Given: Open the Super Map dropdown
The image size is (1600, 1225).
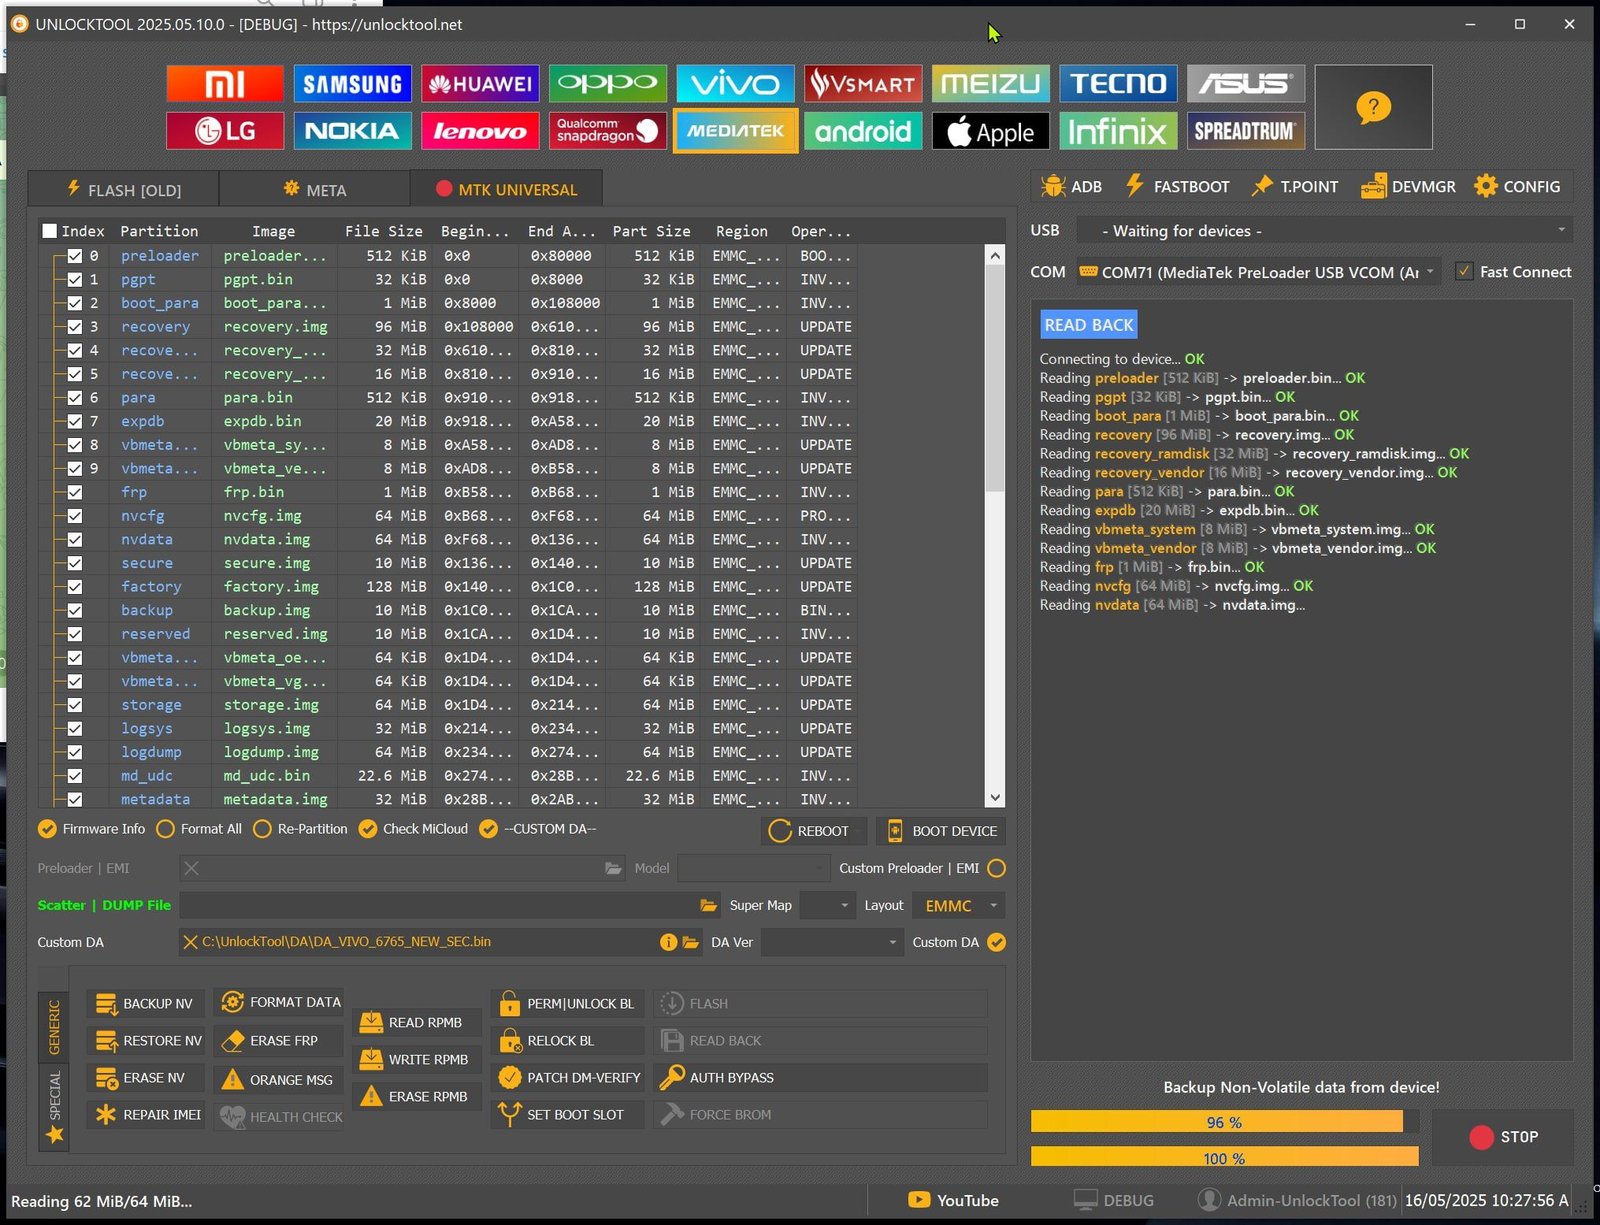Looking at the screenshot, I should click(827, 906).
